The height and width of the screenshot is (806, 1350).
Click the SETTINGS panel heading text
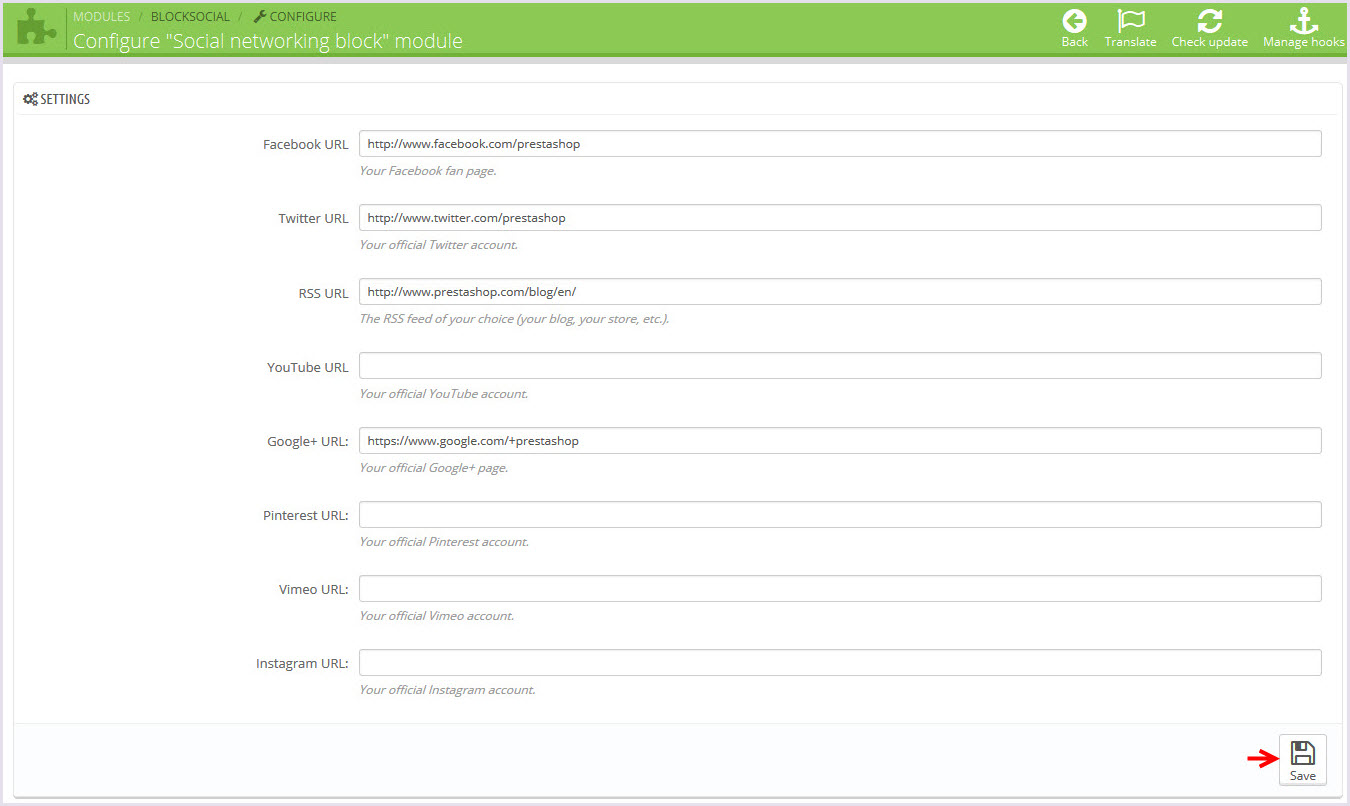coord(65,99)
